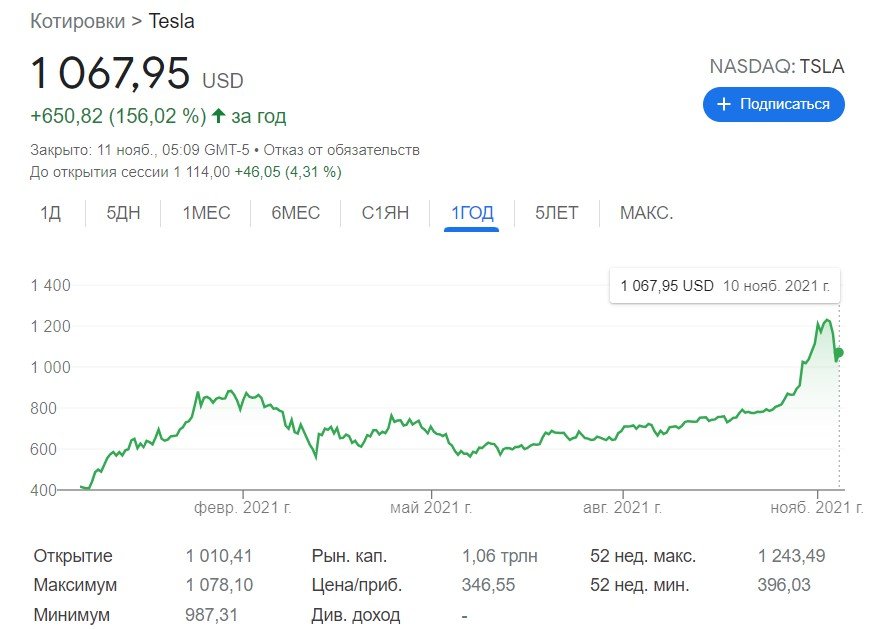Switch to the 1МЕС chart range
877x629 pixels.
[x=207, y=213]
